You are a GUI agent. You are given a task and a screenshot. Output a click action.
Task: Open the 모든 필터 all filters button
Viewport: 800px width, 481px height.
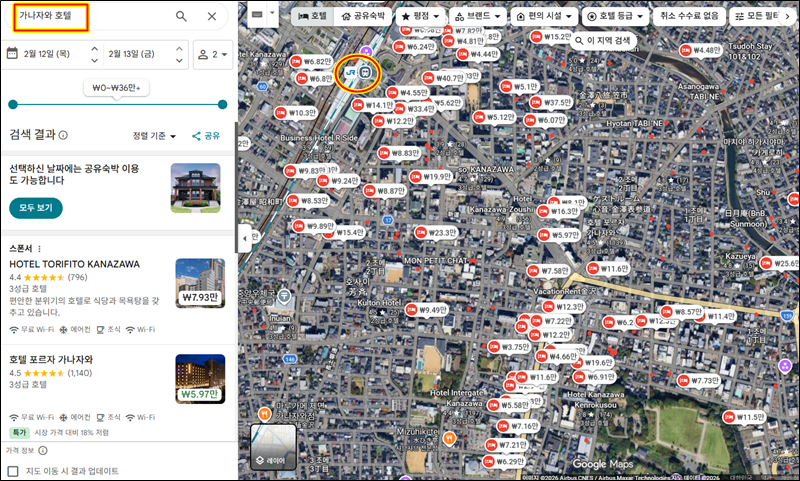756,16
